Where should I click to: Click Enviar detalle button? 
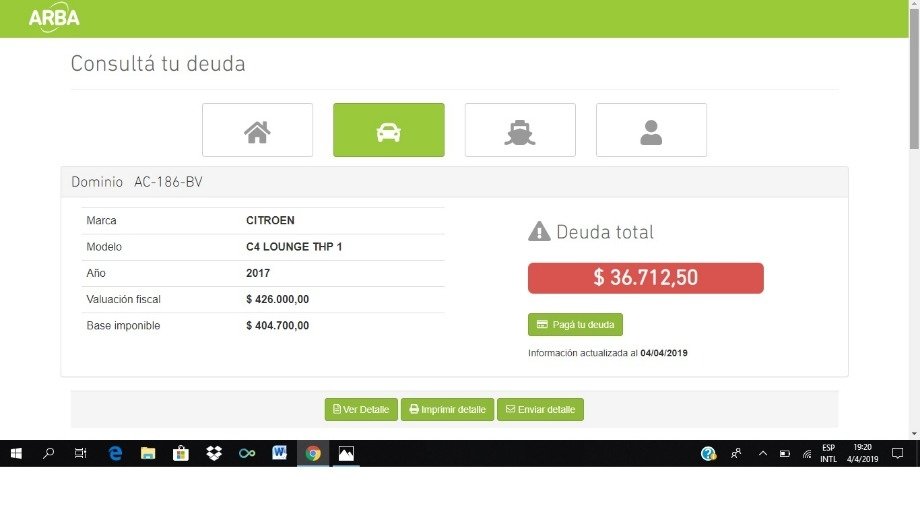[540, 410]
